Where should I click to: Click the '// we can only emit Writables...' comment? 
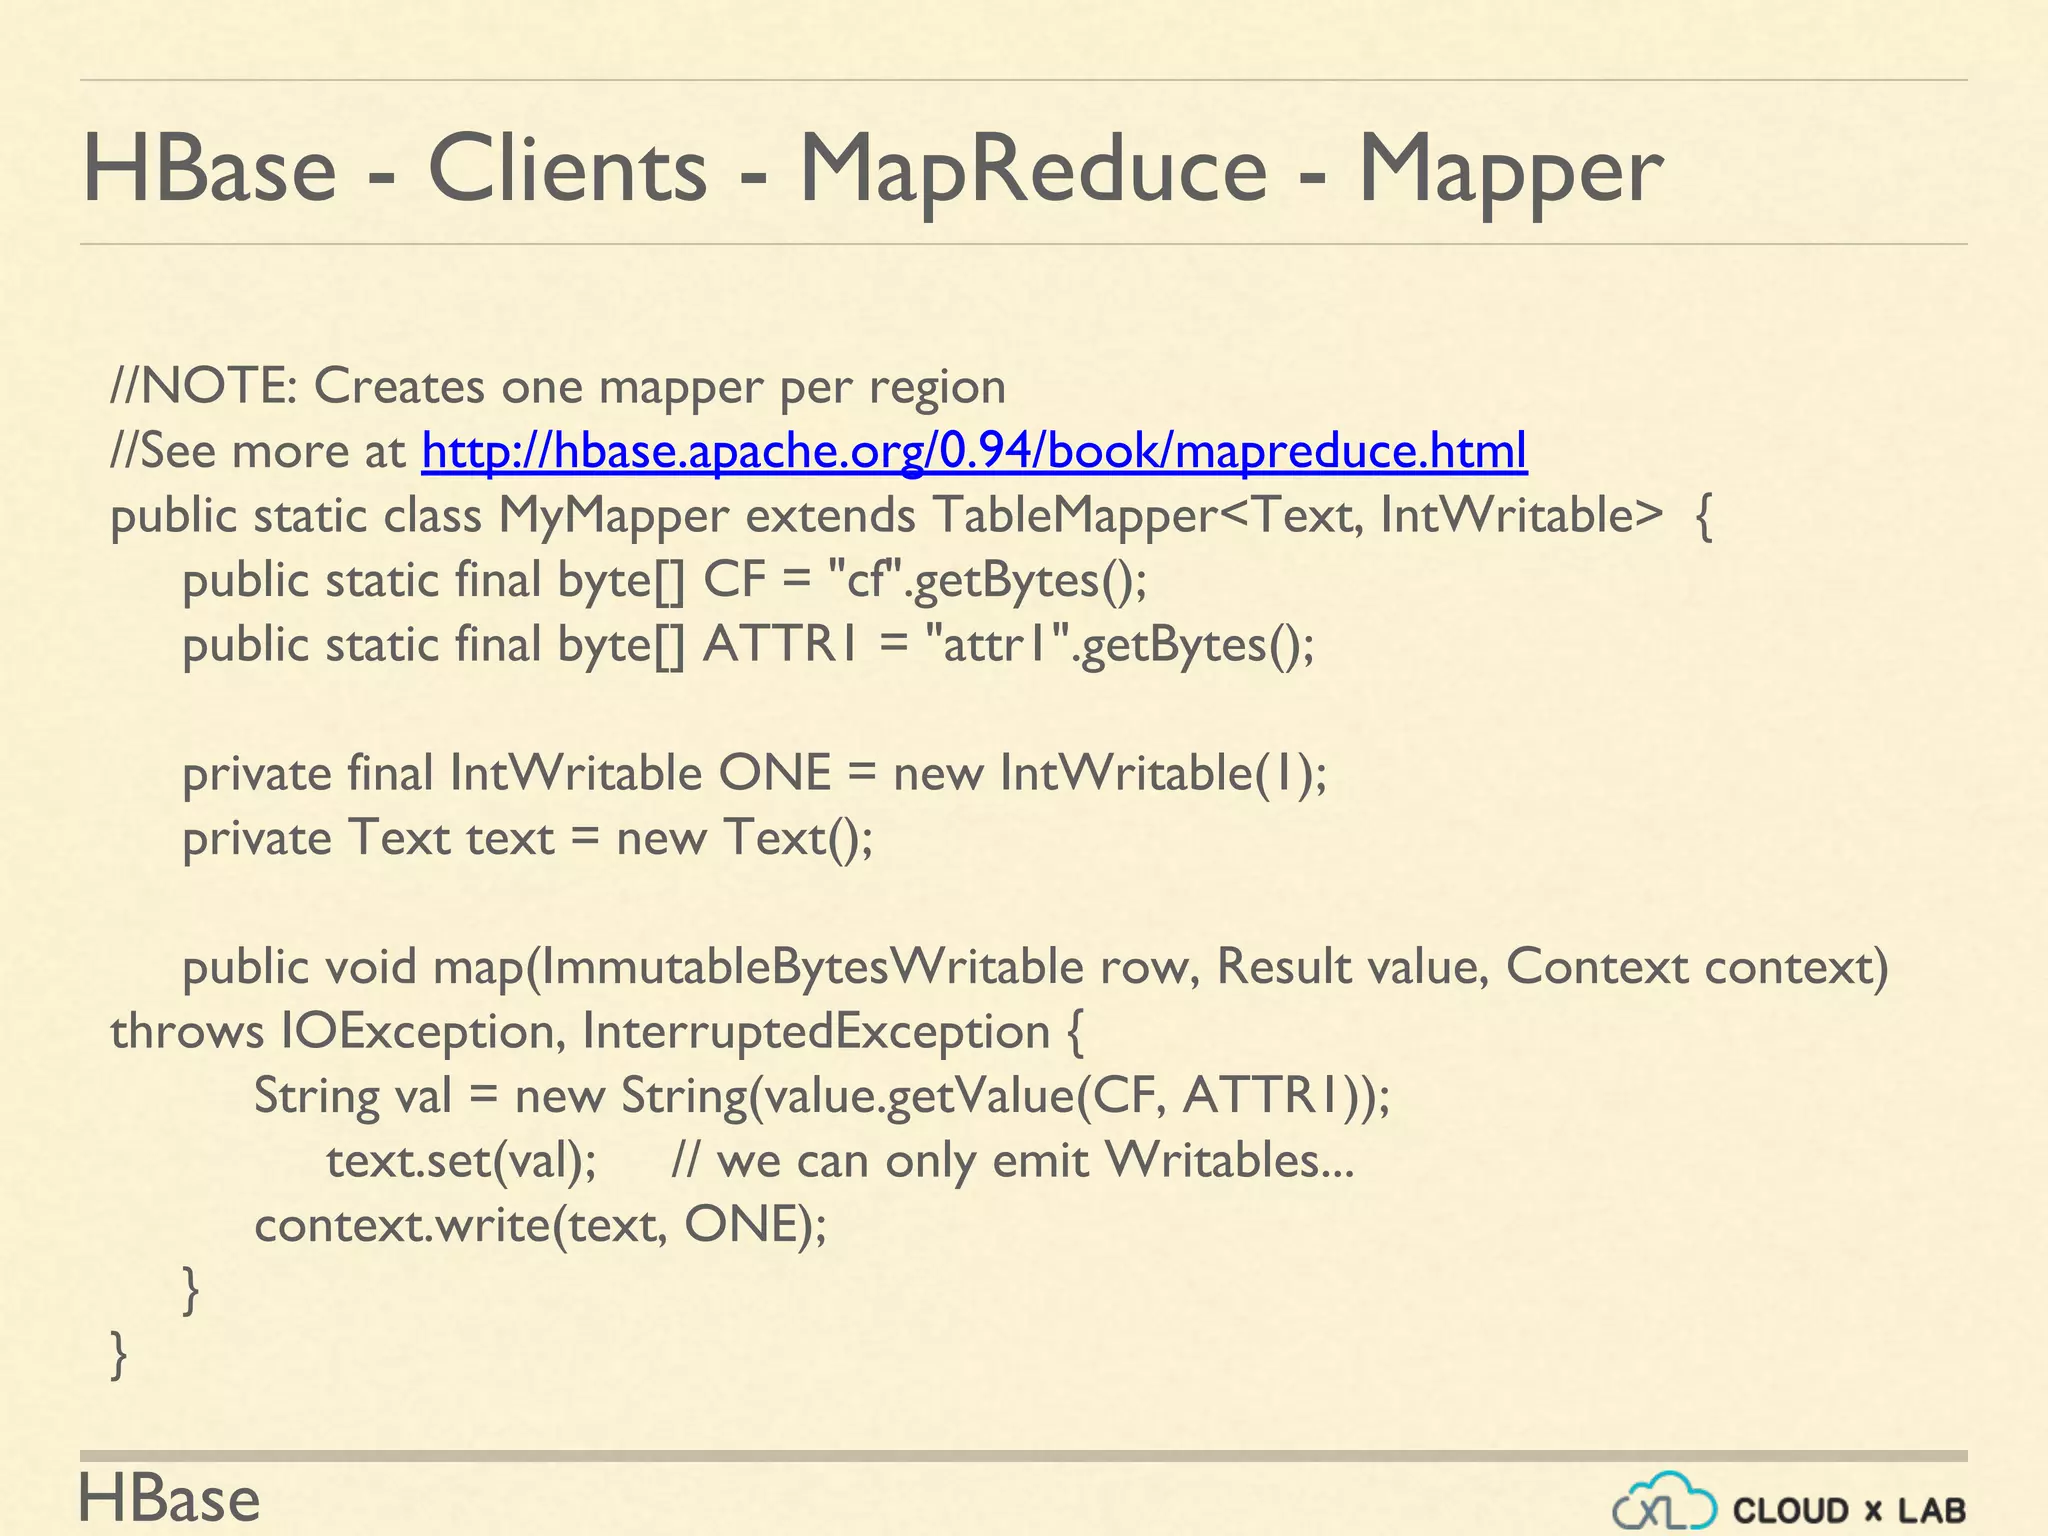point(1013,1161)
